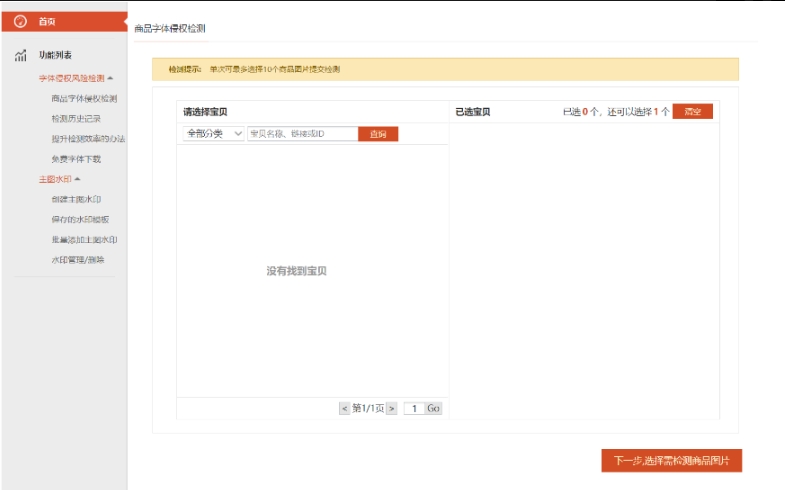Click the Go button beside page number
785x490 pixels.
coord(433,408)
